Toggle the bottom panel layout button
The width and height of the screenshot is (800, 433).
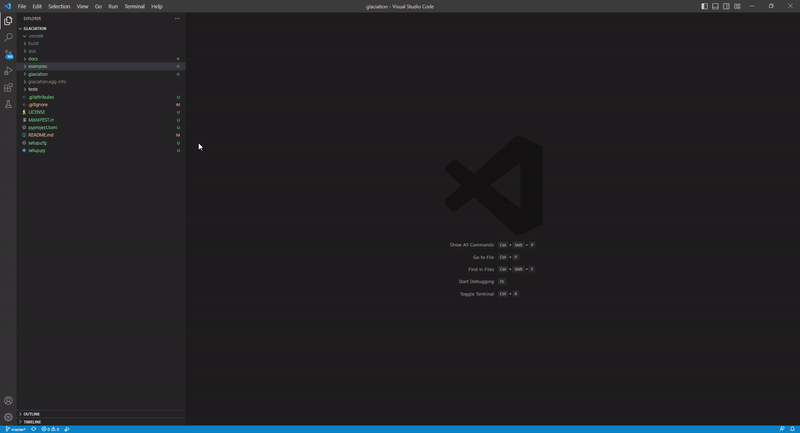pyautogui.click(x=715, y=6)
